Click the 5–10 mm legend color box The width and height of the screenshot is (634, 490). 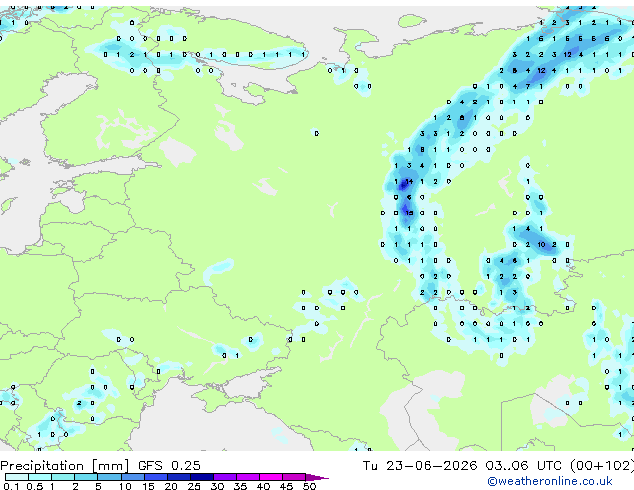109,477
